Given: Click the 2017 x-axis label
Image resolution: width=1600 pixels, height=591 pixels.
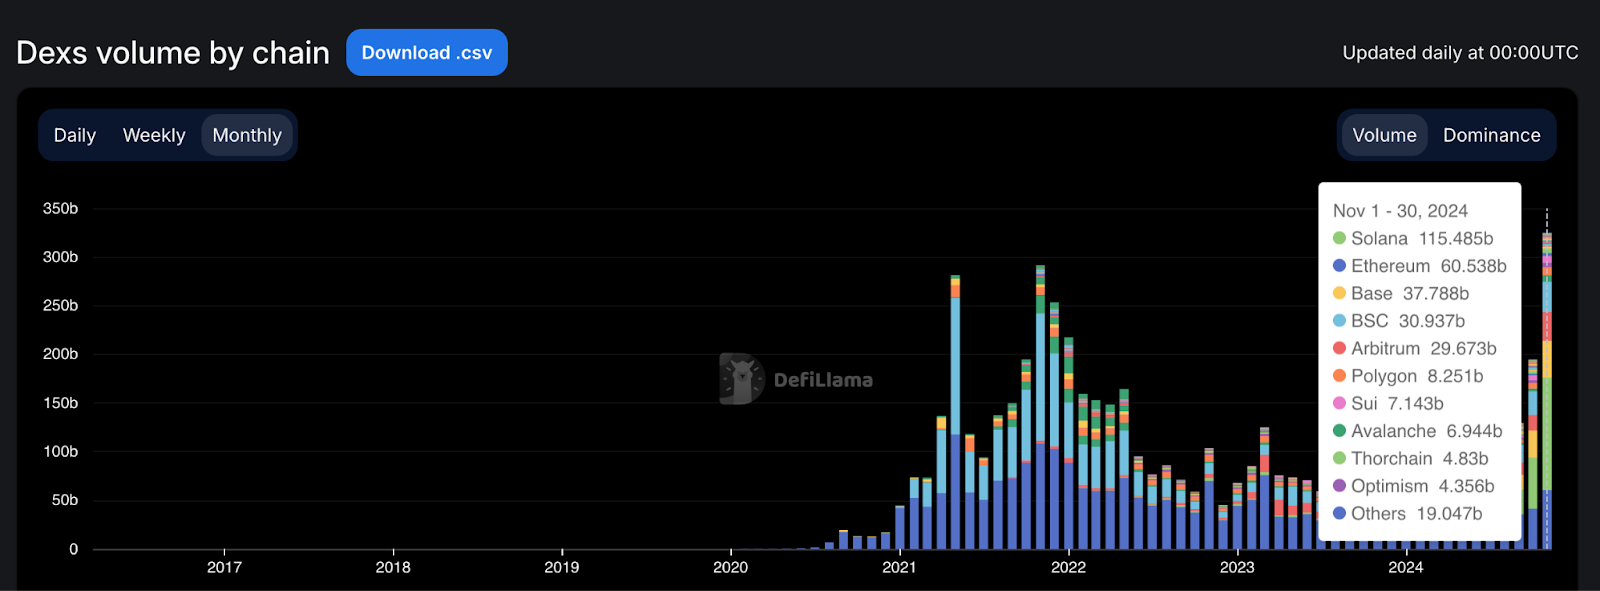Looking at the screenshot, I should pos(224,567).
